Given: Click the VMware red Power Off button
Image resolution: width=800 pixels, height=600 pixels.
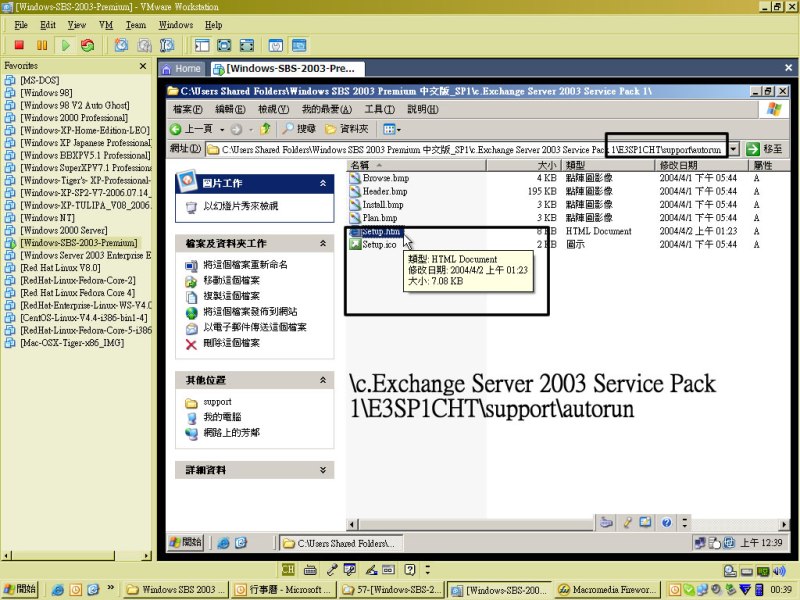Looking at the screenshot, I should (x=19, y=45).
